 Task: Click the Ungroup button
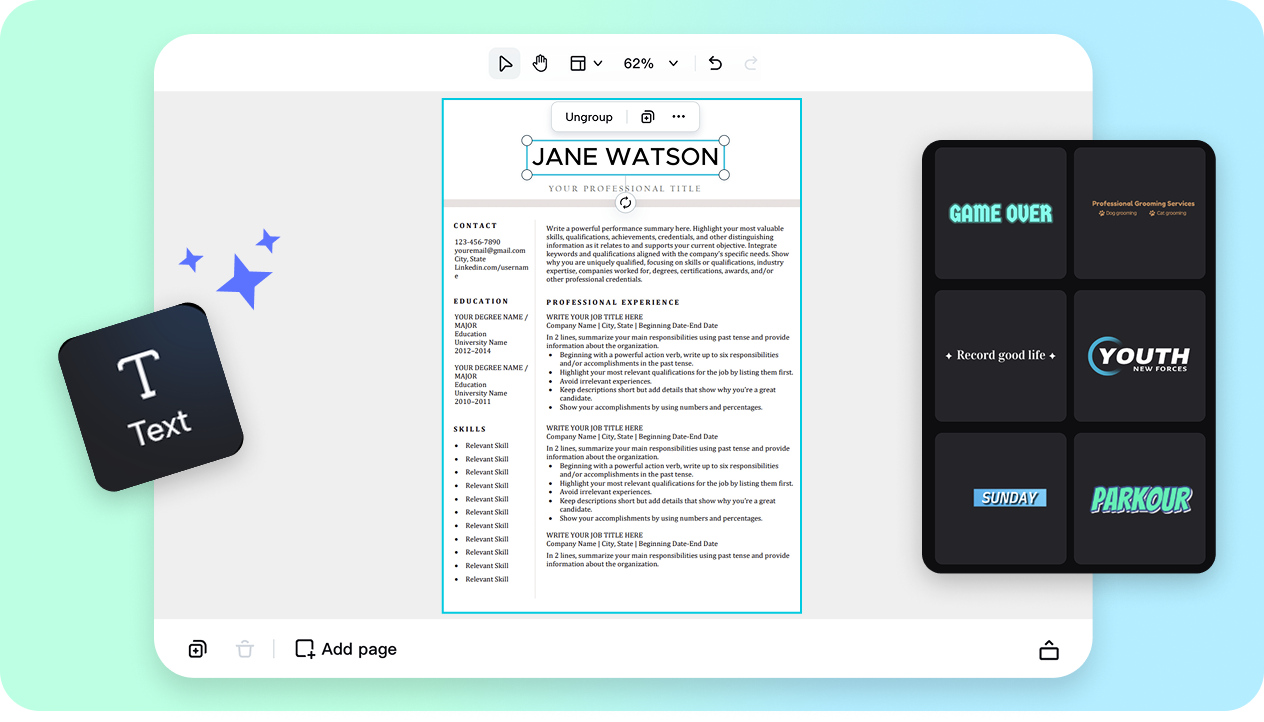[589, 116]
